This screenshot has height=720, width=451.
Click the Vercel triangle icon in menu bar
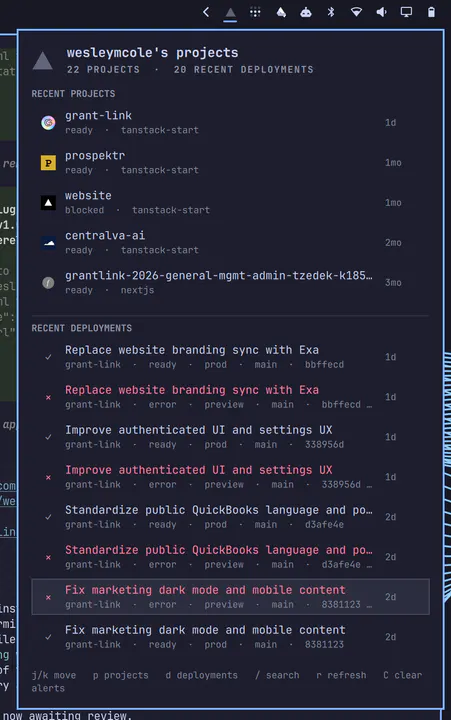(x=231, y=12)
